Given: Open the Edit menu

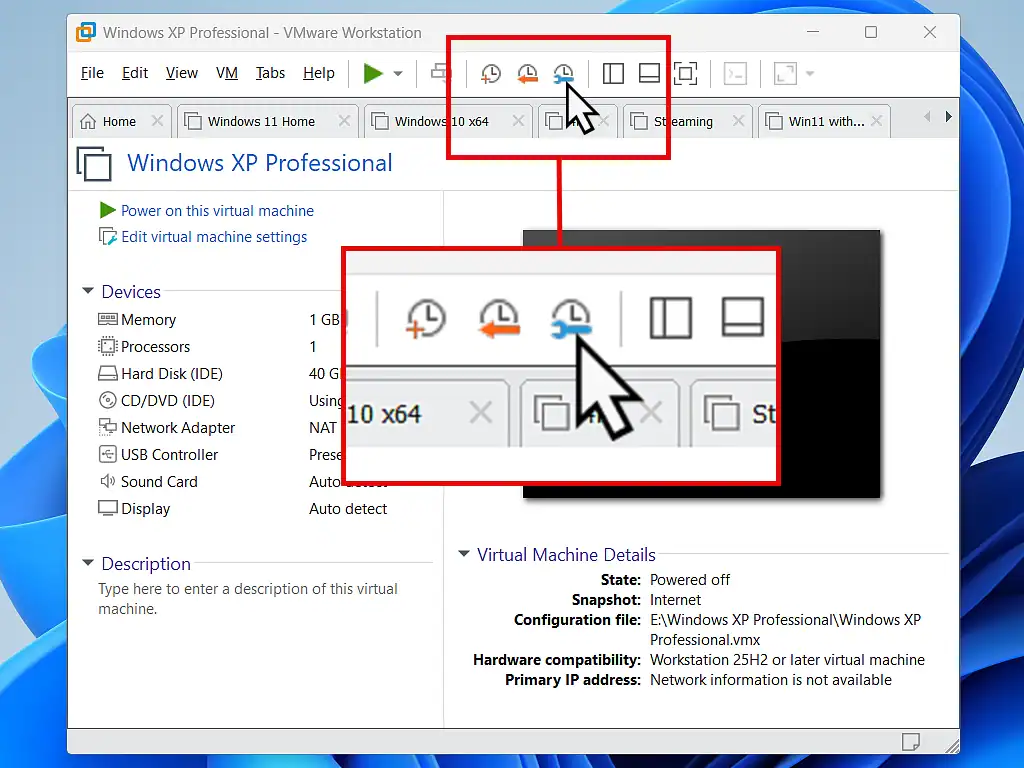Looking at the screenshot, I should click(135, 73).
